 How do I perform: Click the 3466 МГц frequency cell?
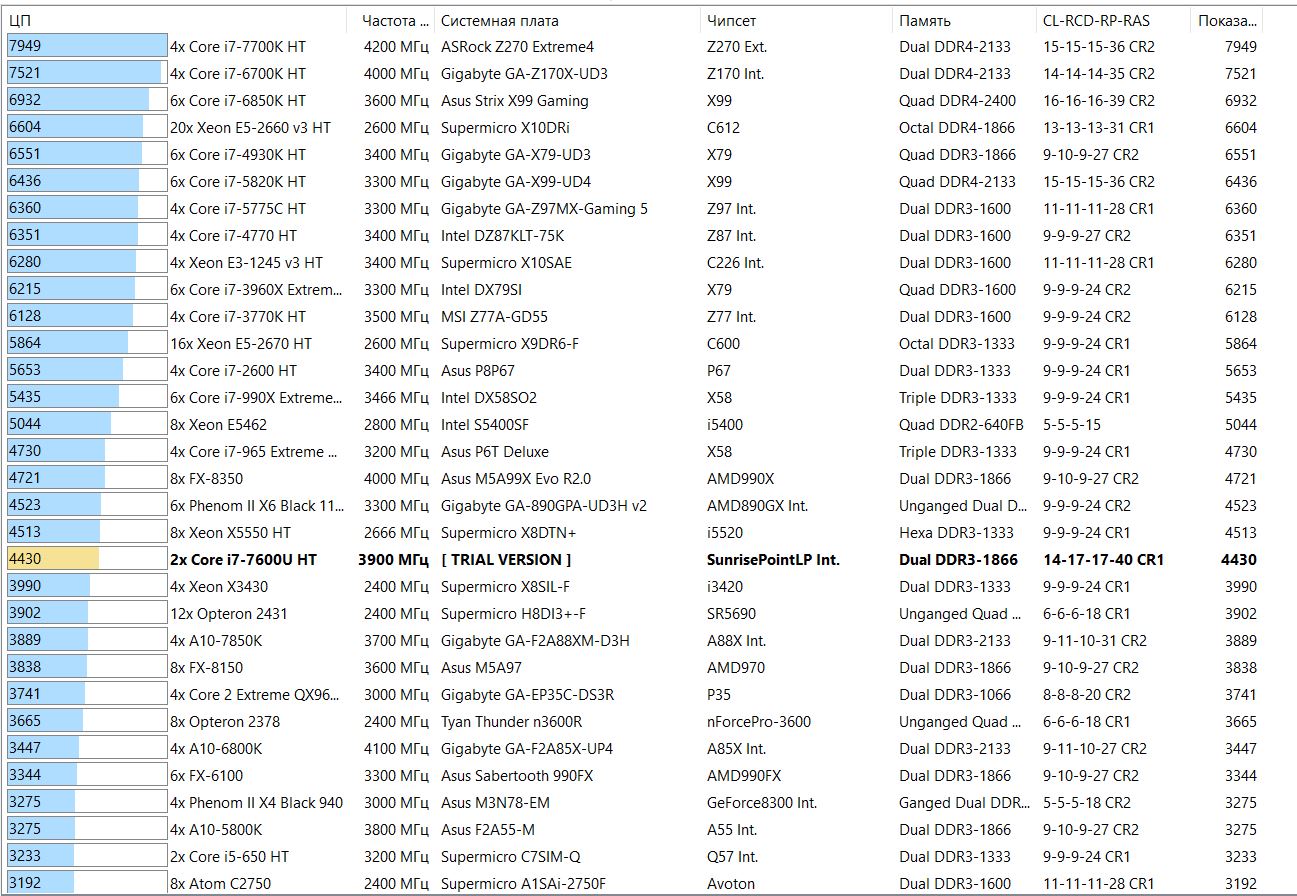click(x=396, y=398)
